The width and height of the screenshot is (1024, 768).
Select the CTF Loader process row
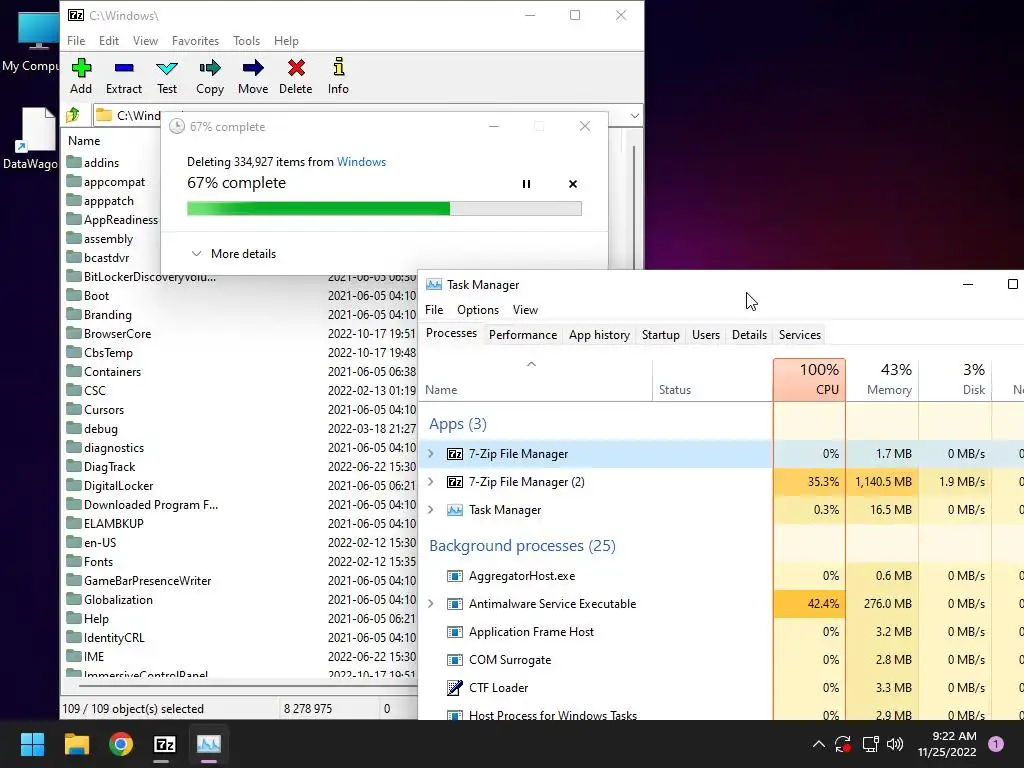tap(721, 688)
